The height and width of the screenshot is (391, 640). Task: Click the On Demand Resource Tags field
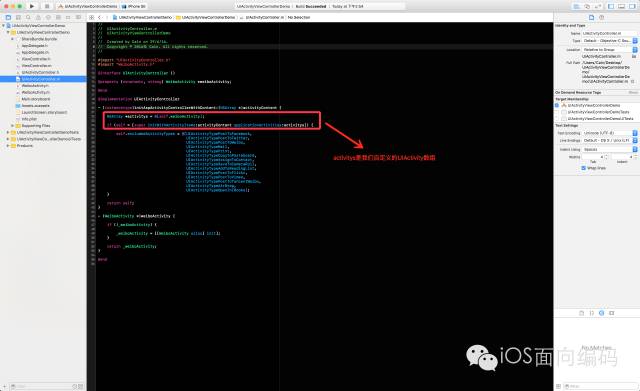[596, 93]
